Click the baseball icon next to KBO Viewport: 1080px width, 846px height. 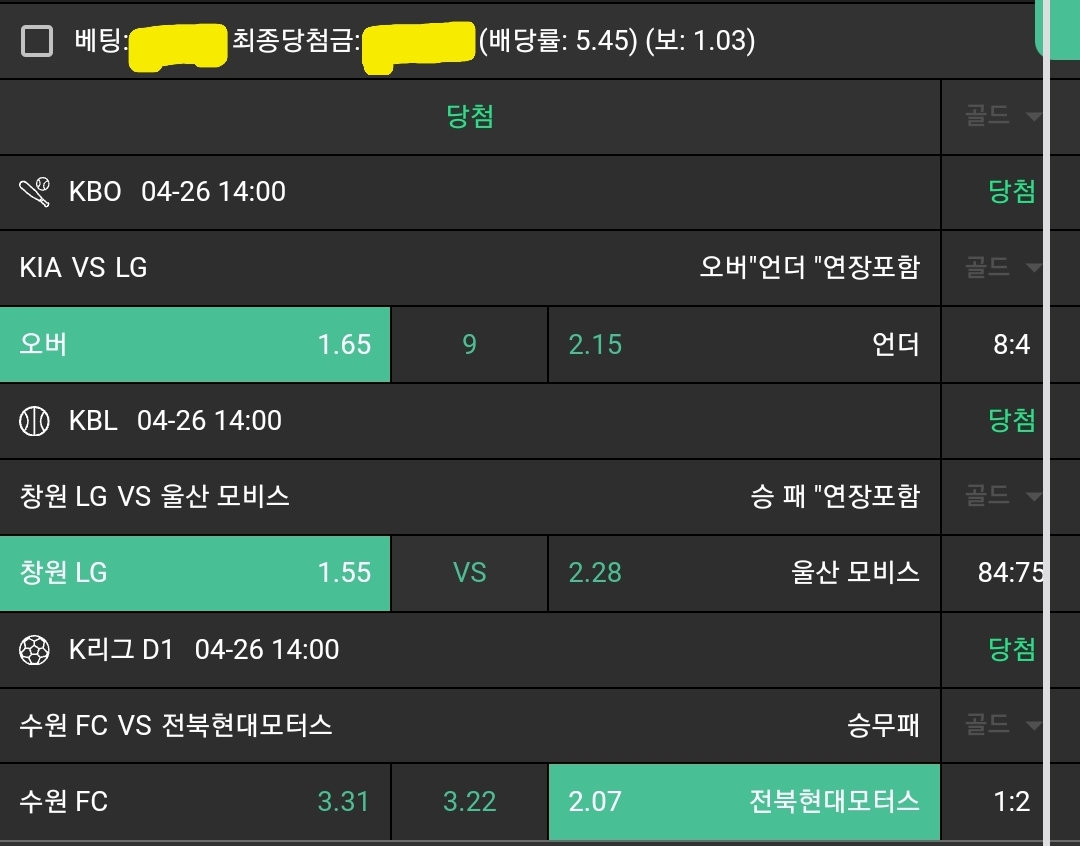(35, 192)
